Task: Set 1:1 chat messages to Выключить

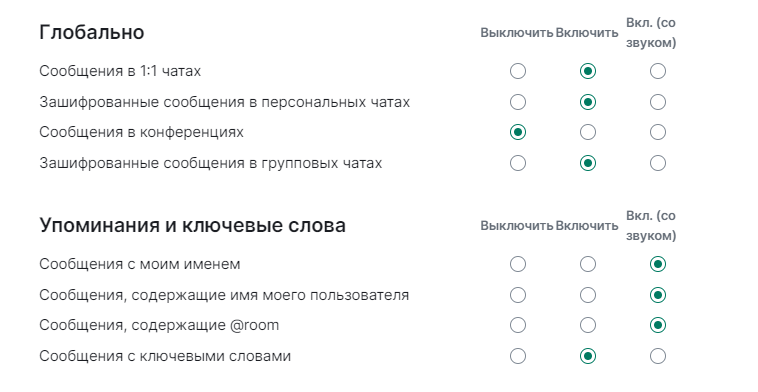Action: click(518, 71)
